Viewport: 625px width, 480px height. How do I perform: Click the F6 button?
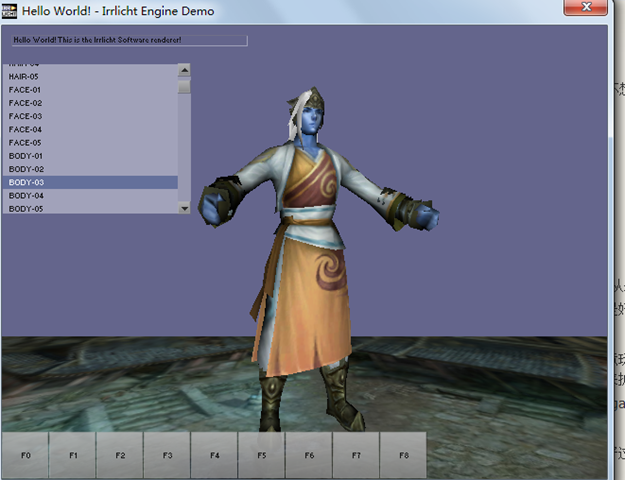[x=309, y=455]
